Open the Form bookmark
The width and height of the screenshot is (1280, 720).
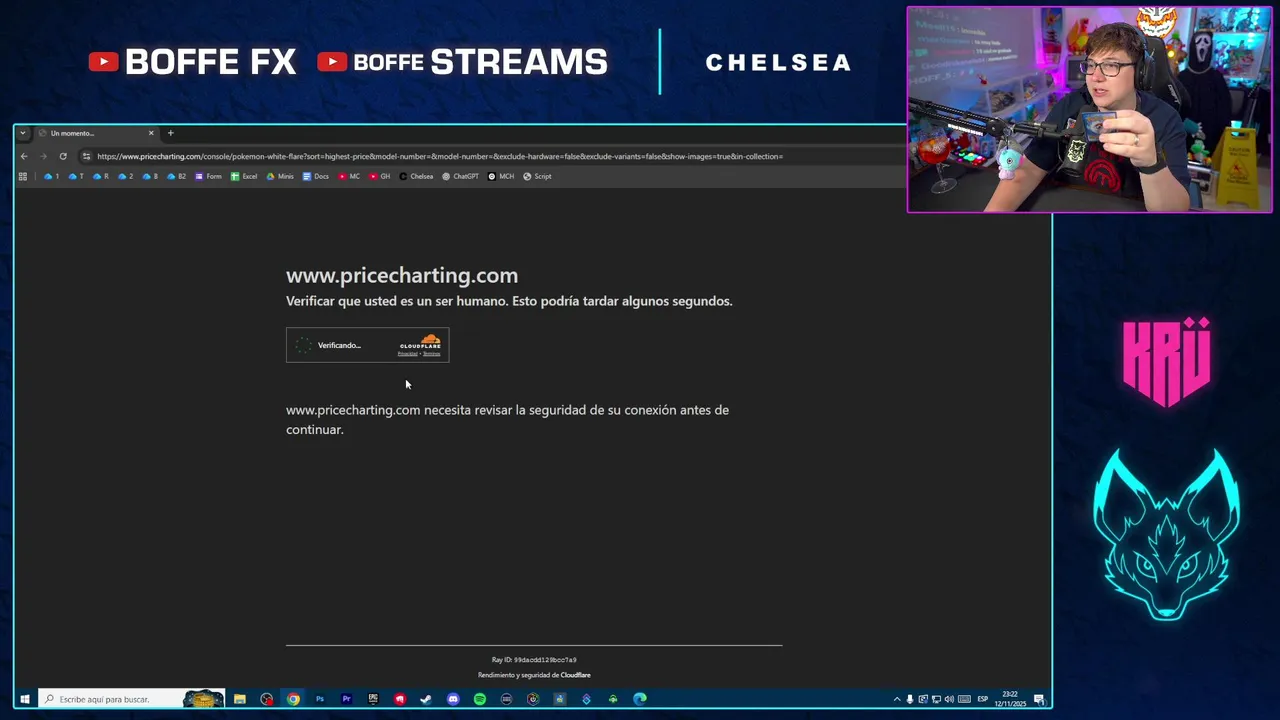pos(208,176)
